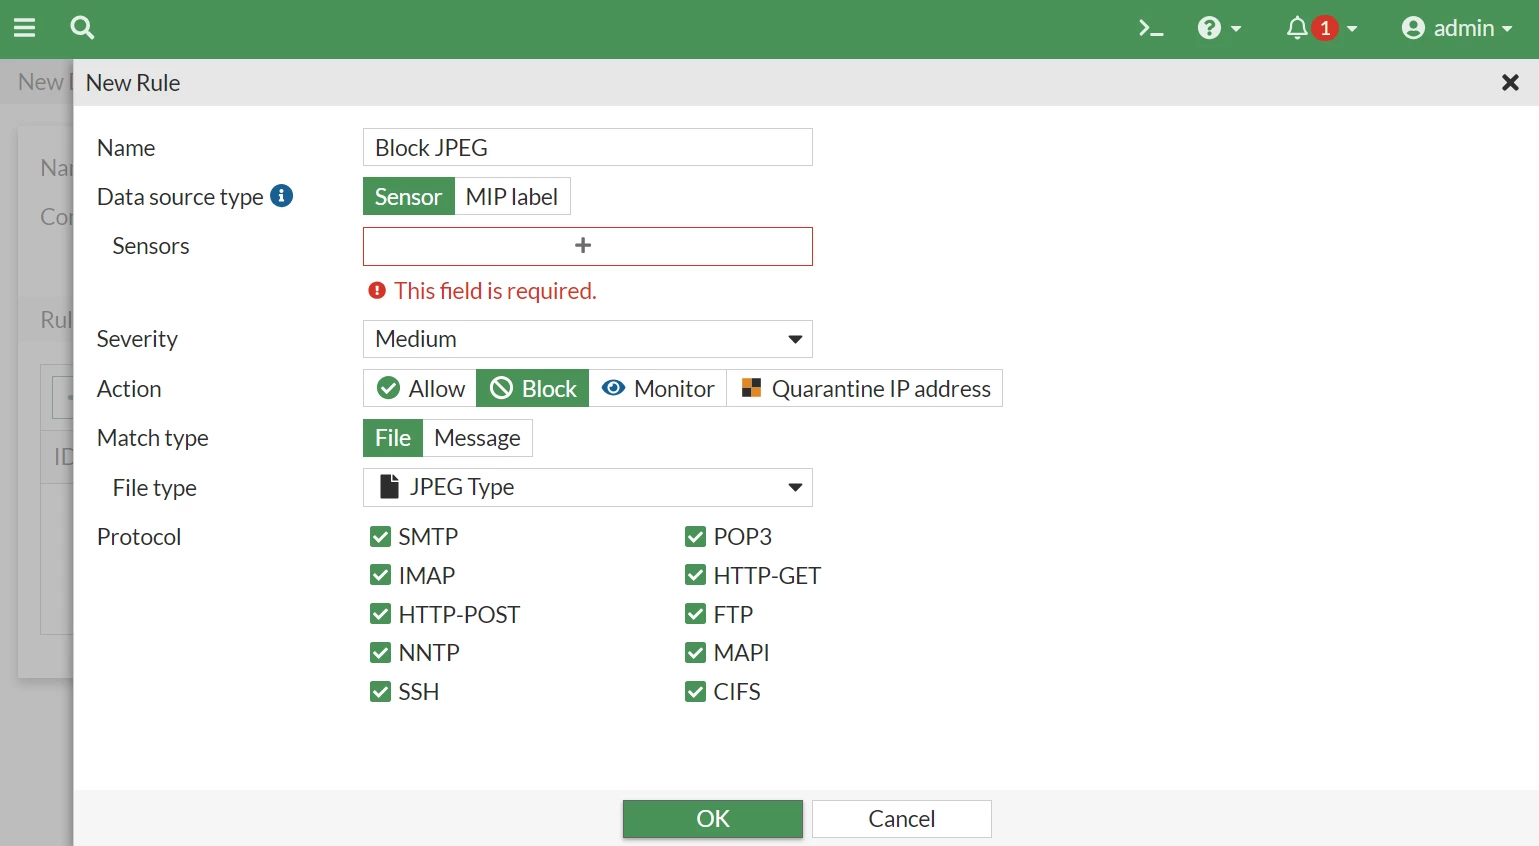The height and width of the screenshot is (846, 1539).
Task: Click the search magnifier icon
Action: (x=82, y=28)
